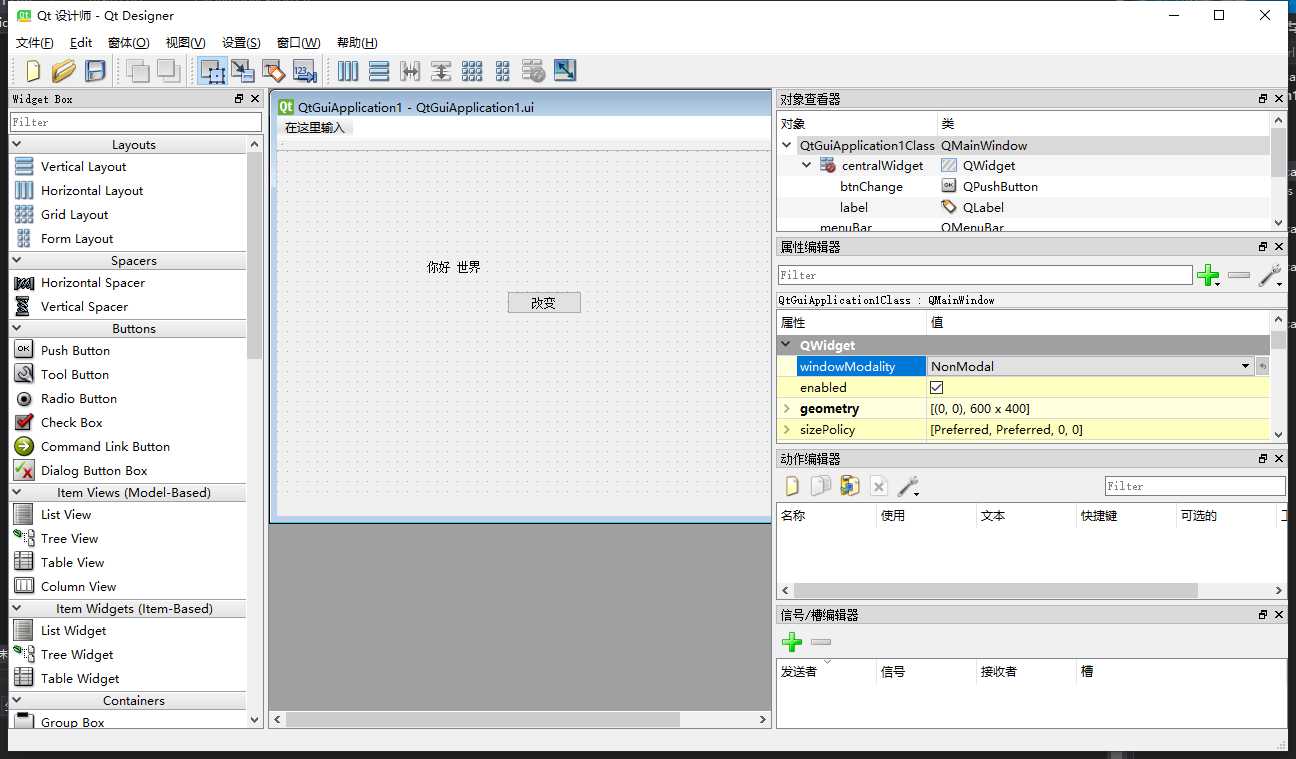The height and width of the screenshot is (759, 1296).
Task: Click the Break Layout toolbar icon
Action: click(x=534, y=71)
